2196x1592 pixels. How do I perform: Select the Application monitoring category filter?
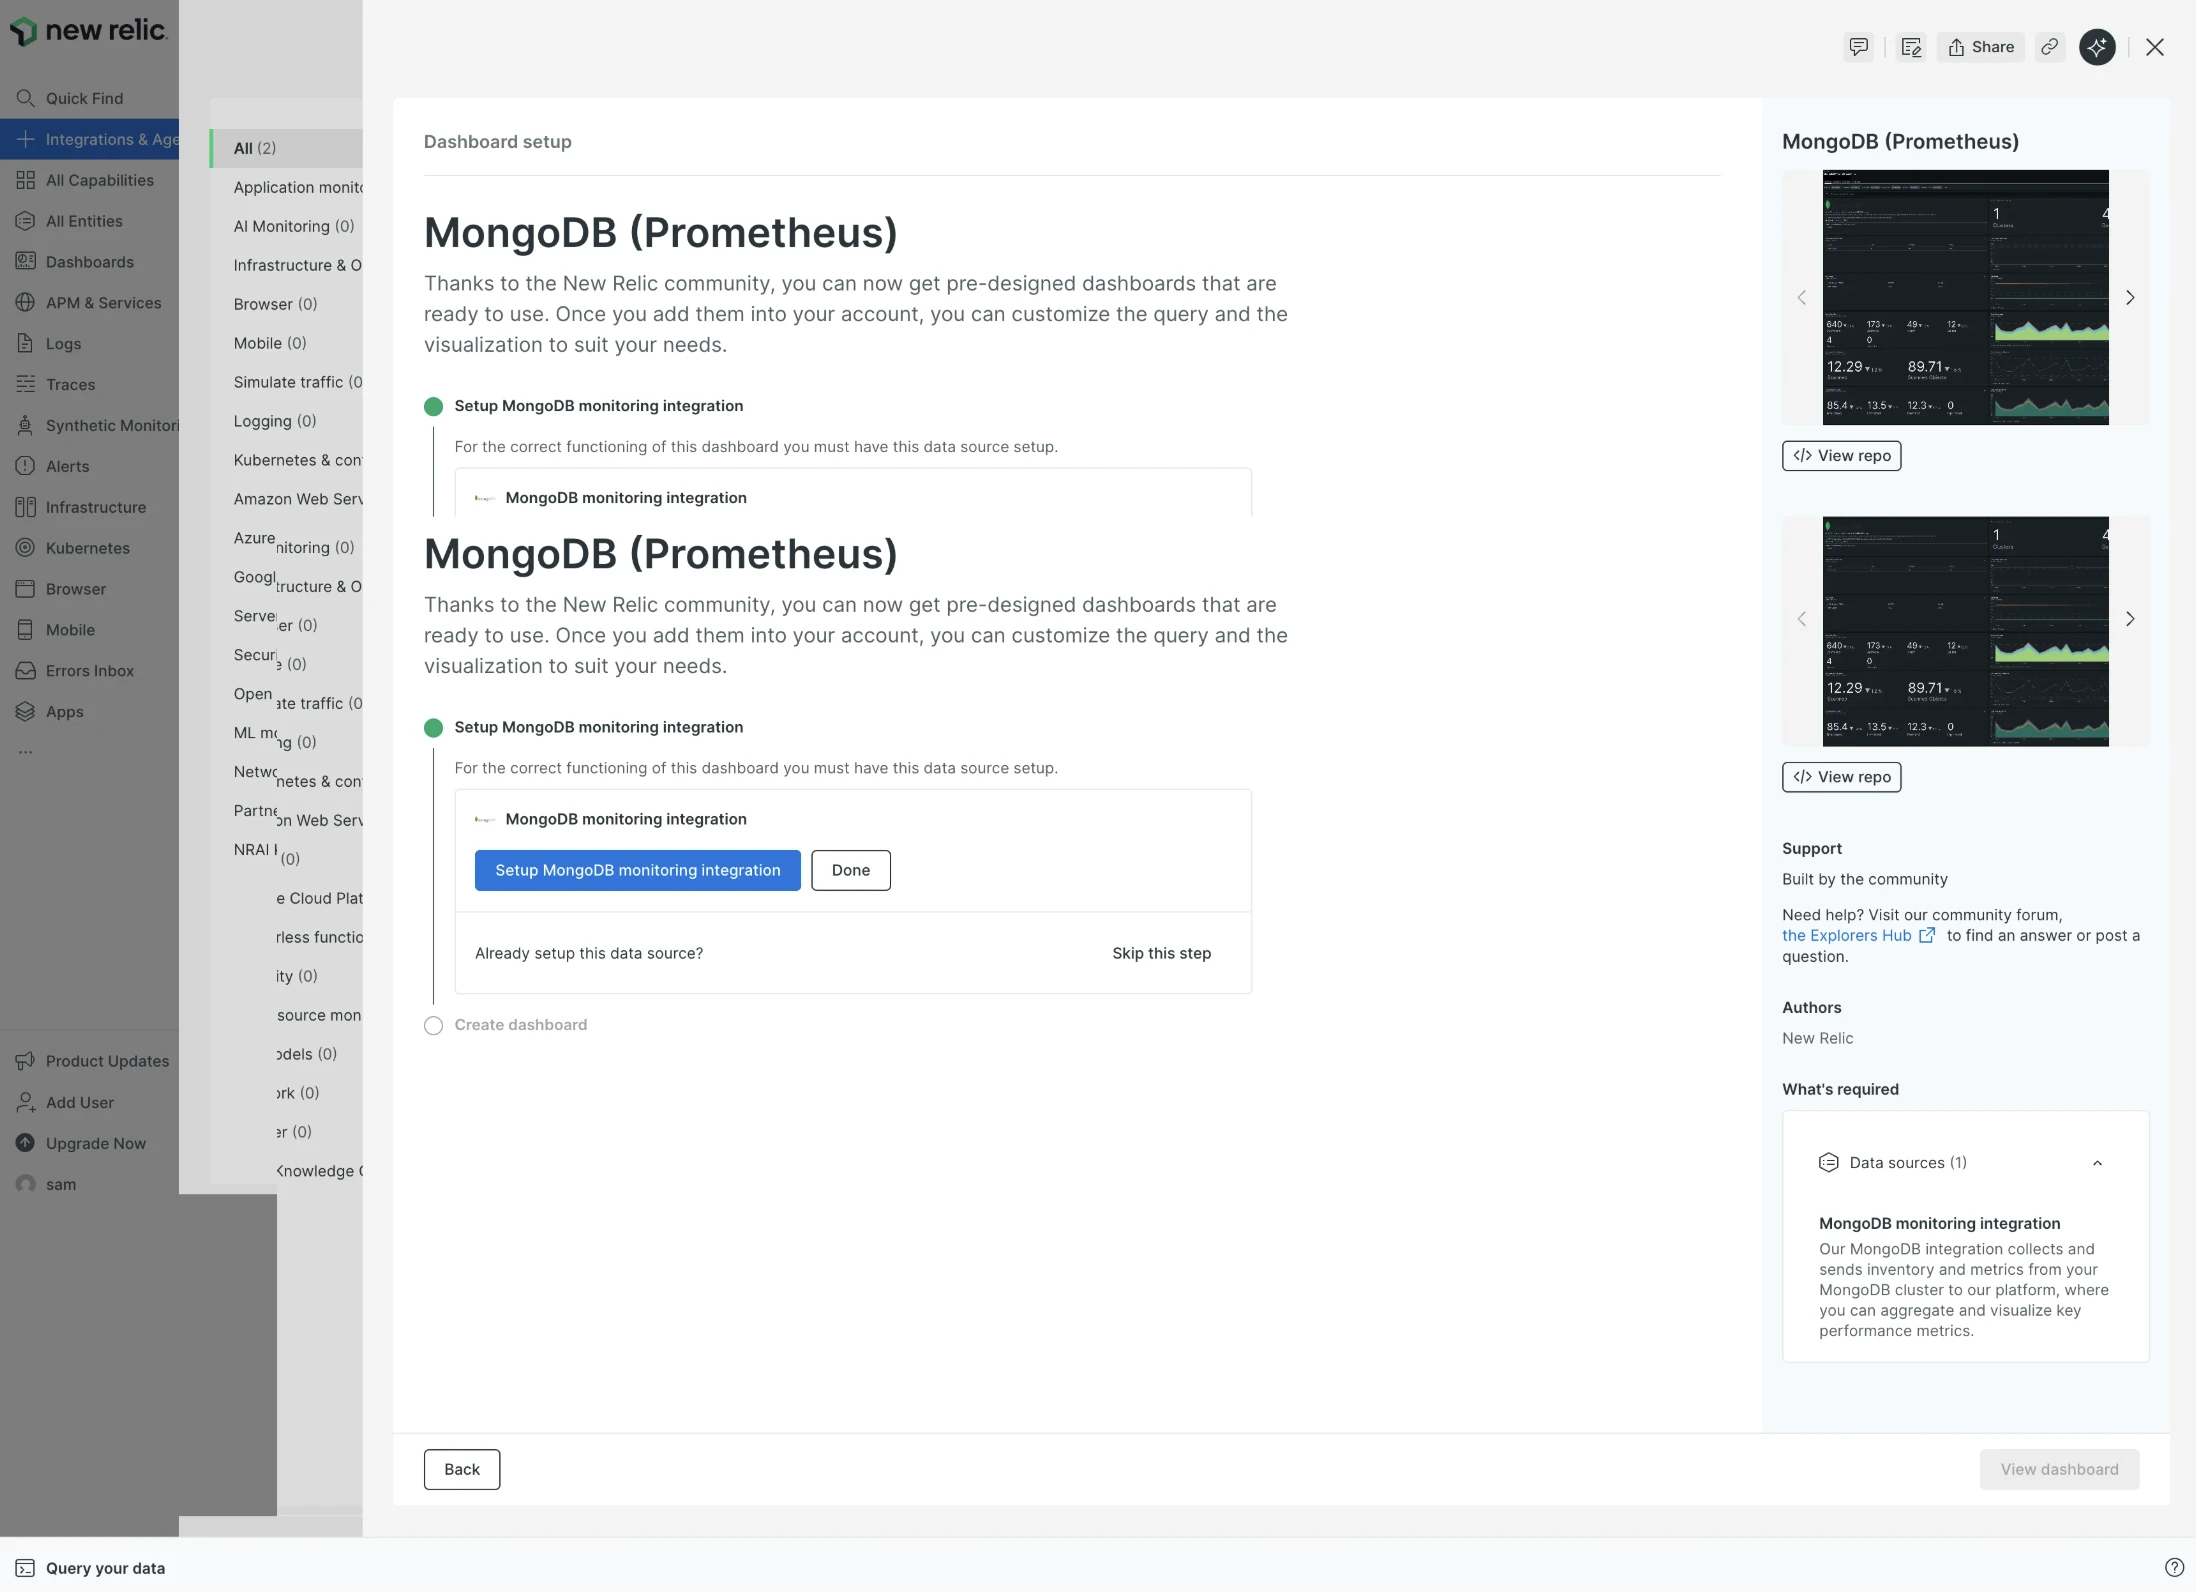click(x=298, y=187)
